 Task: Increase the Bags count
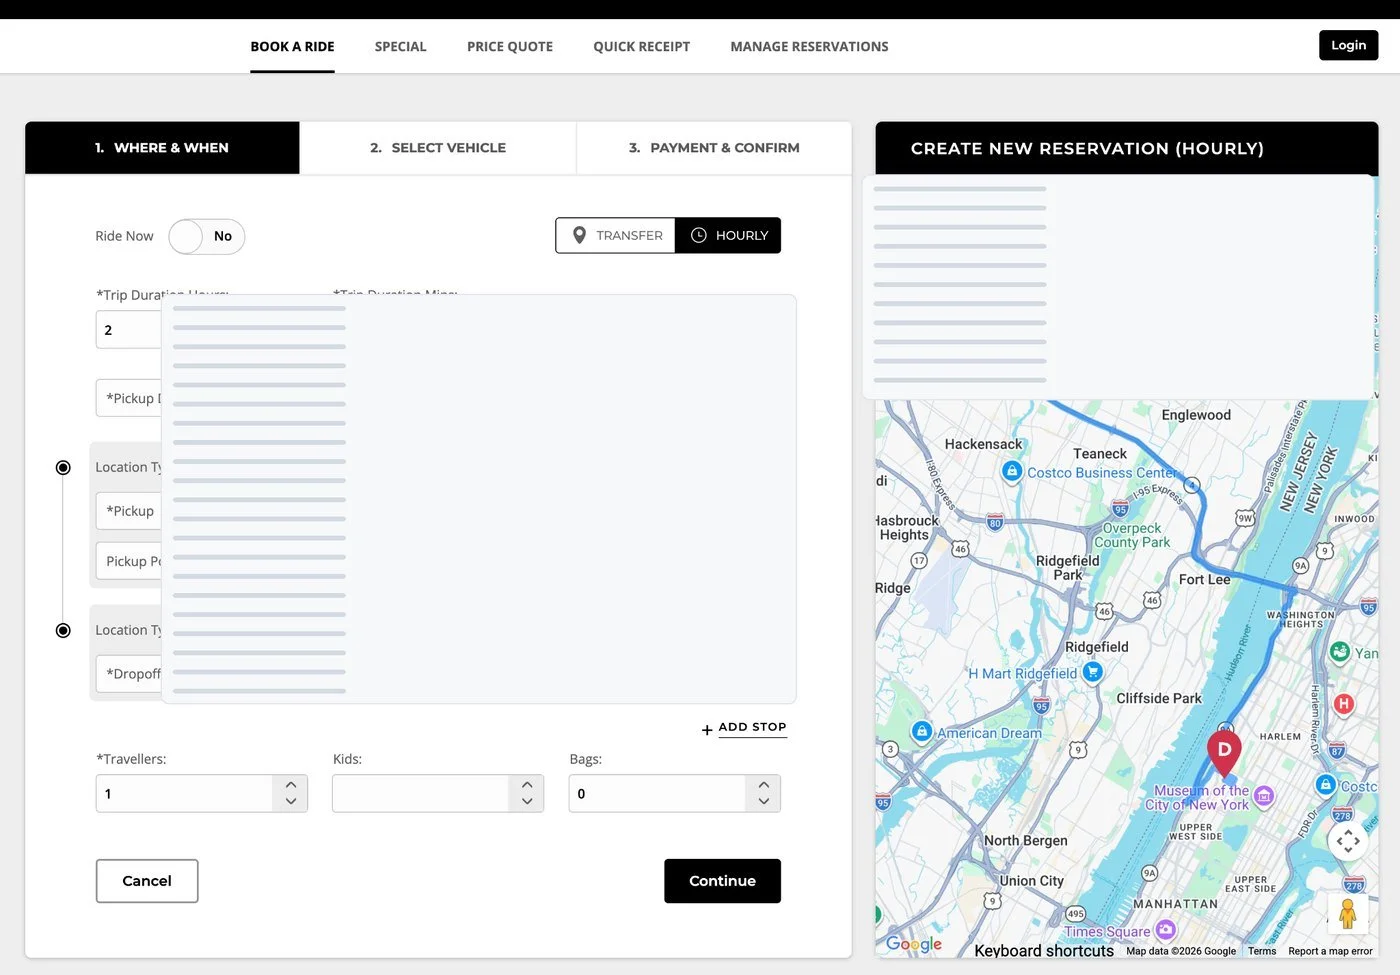[764, 785]
